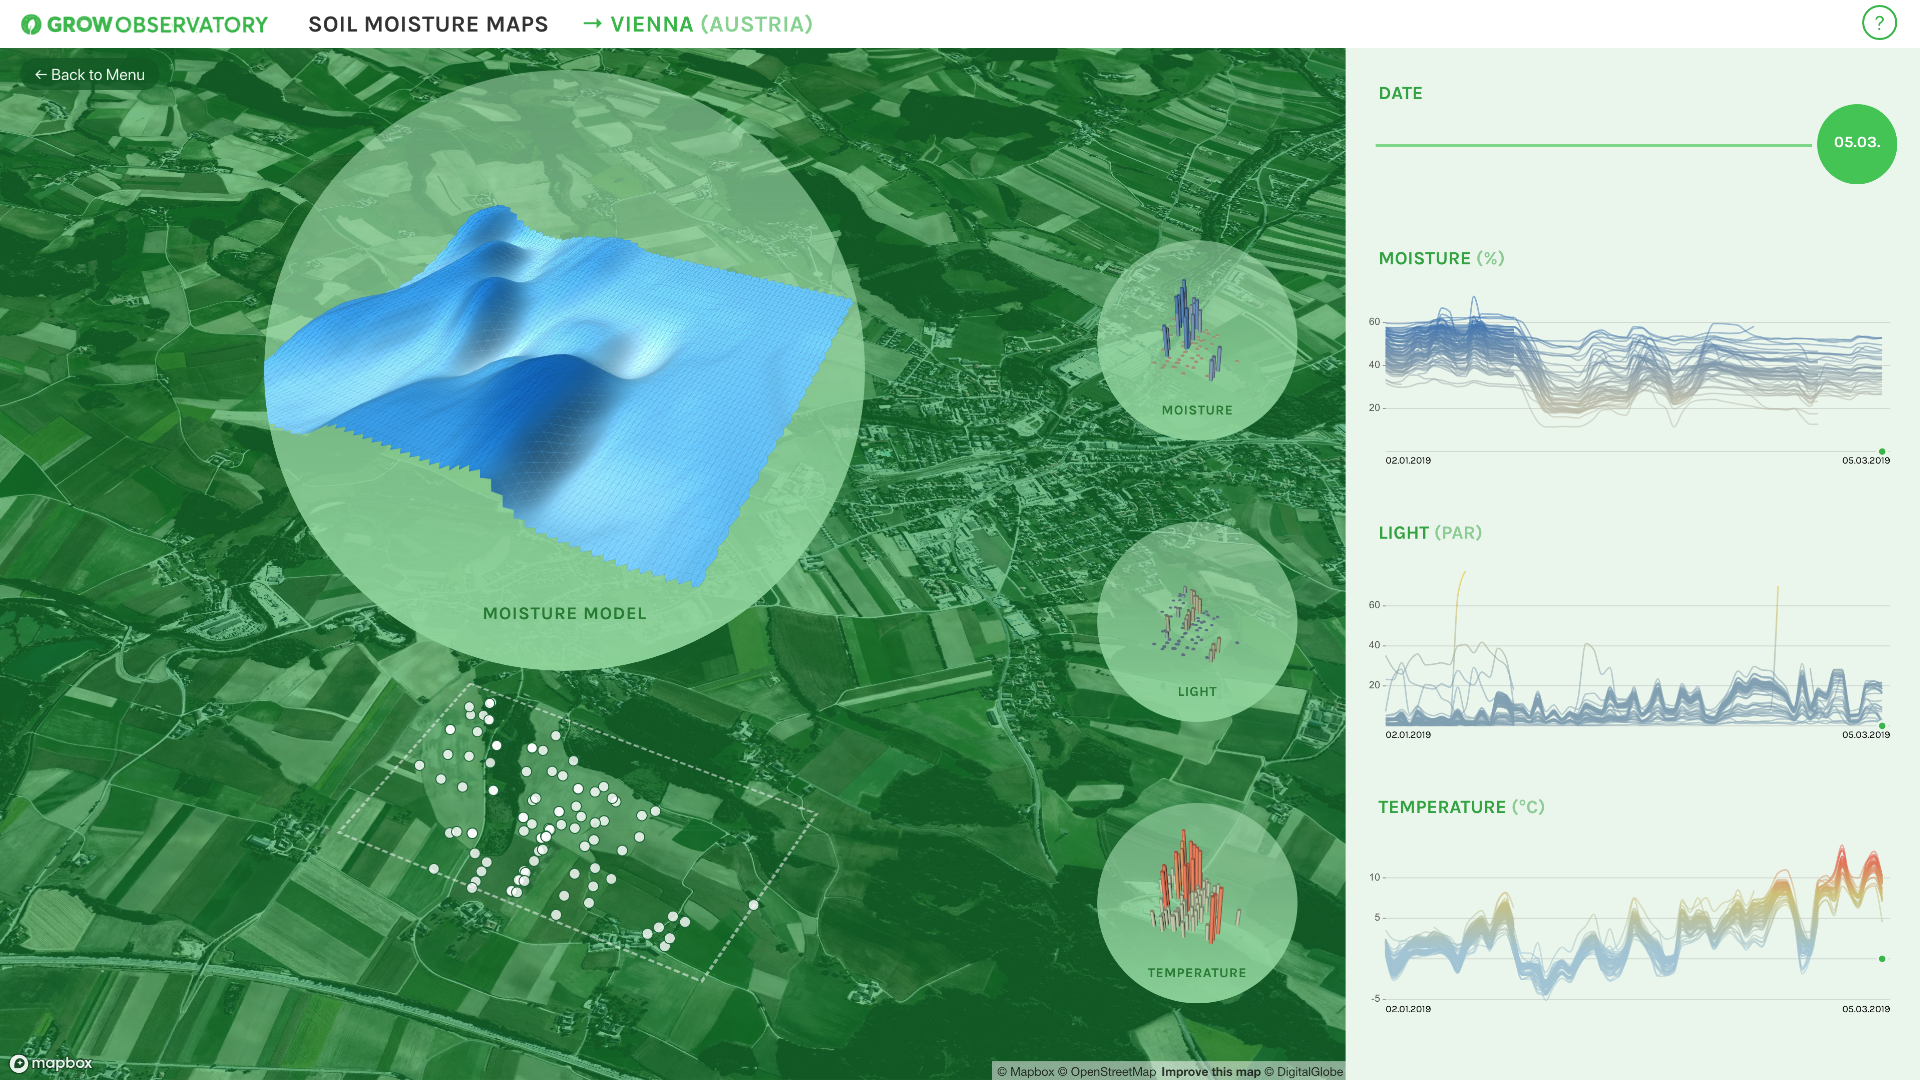Open the Moisture circular view bubble

pos(1197,340)
